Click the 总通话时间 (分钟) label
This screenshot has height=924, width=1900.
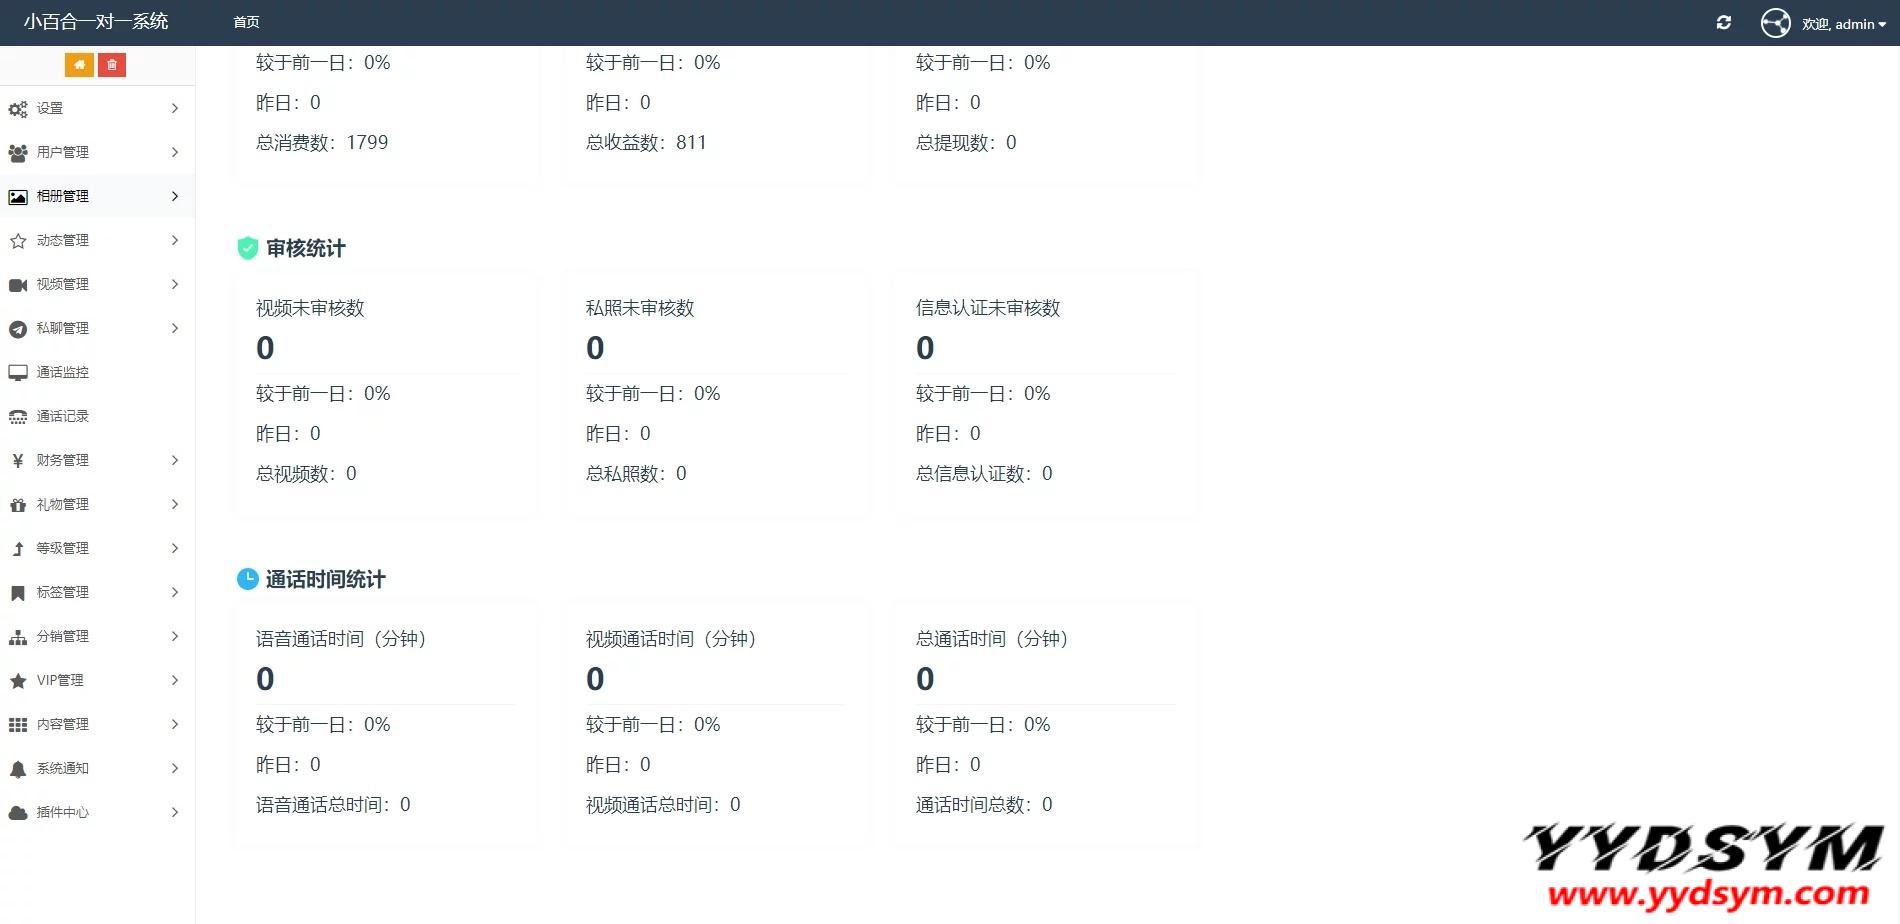coord(992,639)
